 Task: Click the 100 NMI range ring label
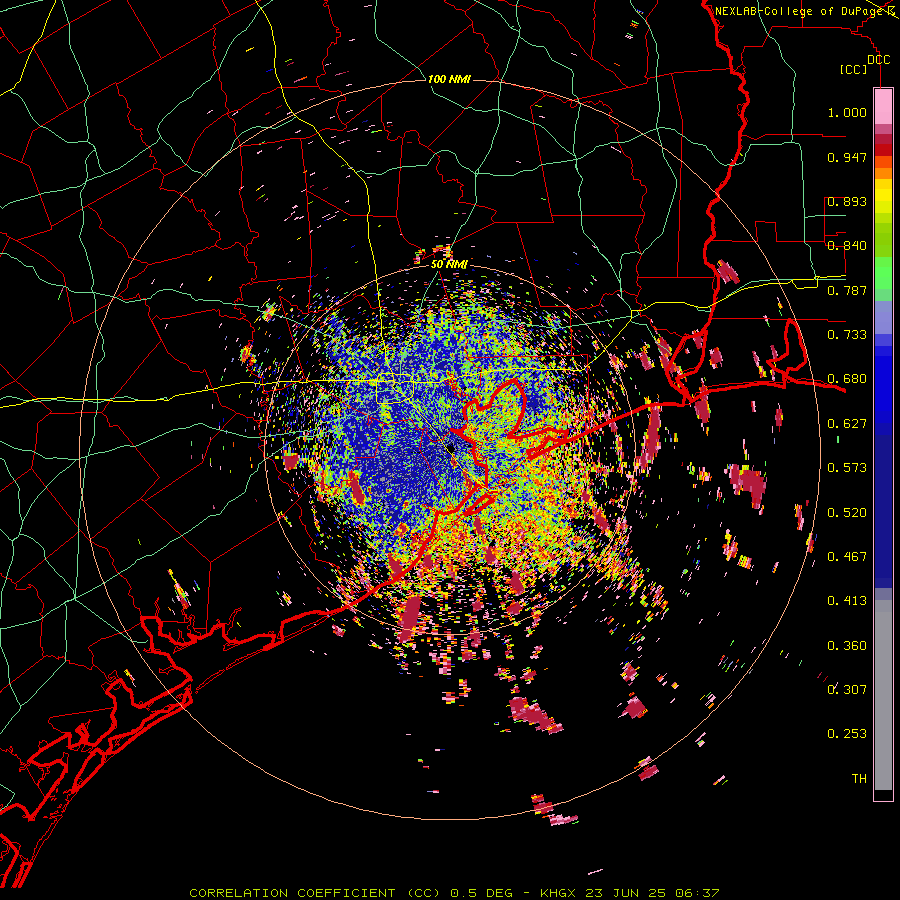(449, 79)
